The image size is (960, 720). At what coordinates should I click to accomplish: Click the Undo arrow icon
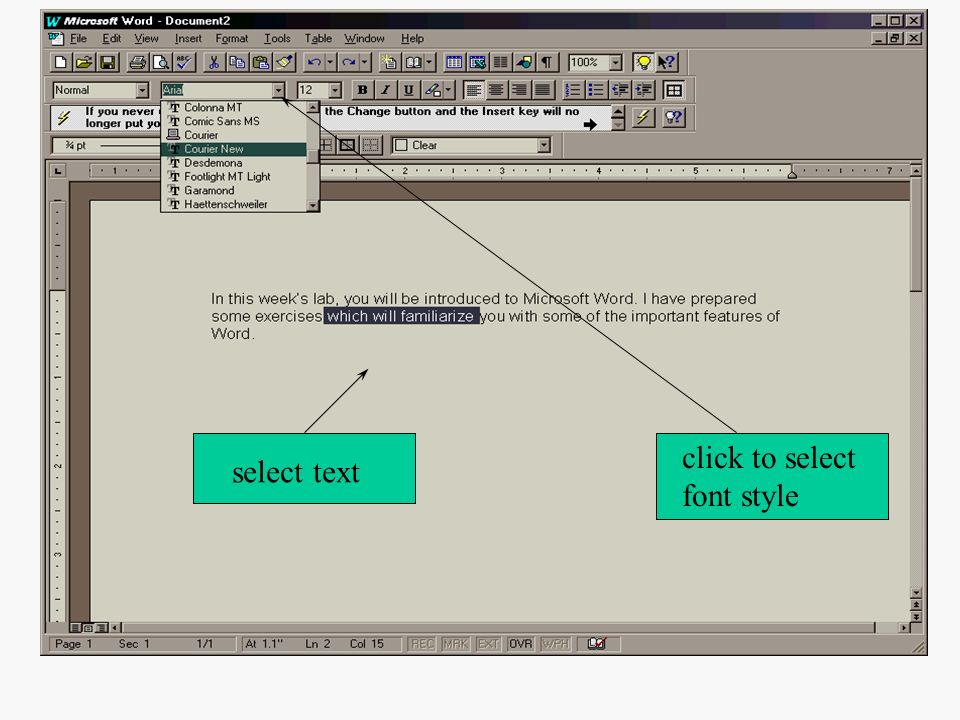pyautogui.click(x=314, y=62)
